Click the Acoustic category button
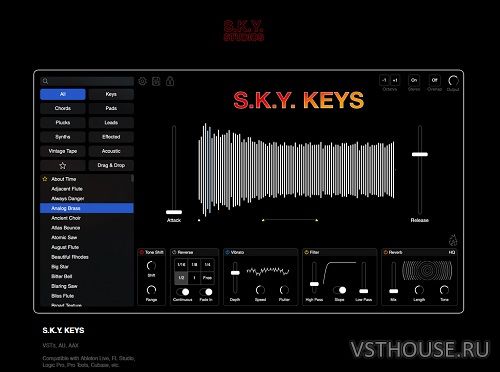Image resolution: width=500 pixels, height=372 pixels. pos(111,151)
